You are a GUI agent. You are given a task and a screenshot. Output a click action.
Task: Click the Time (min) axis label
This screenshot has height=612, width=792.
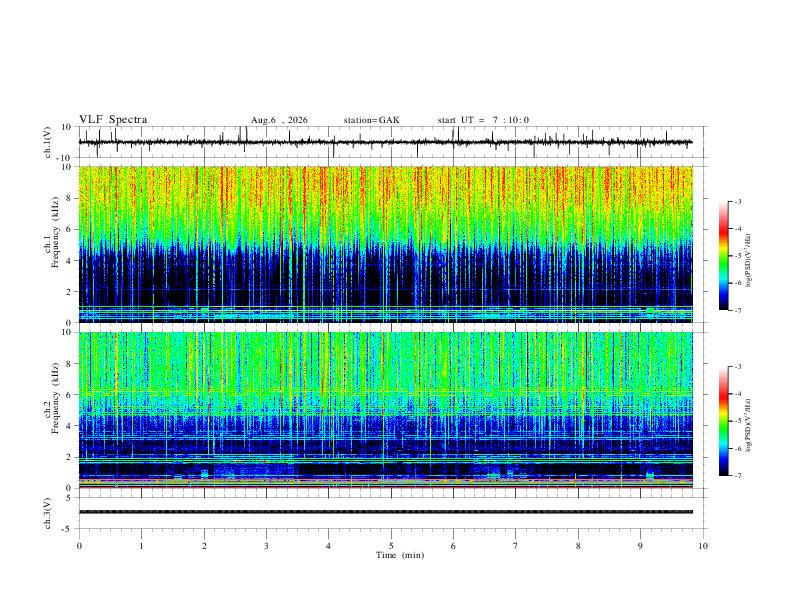click(400, 555)
